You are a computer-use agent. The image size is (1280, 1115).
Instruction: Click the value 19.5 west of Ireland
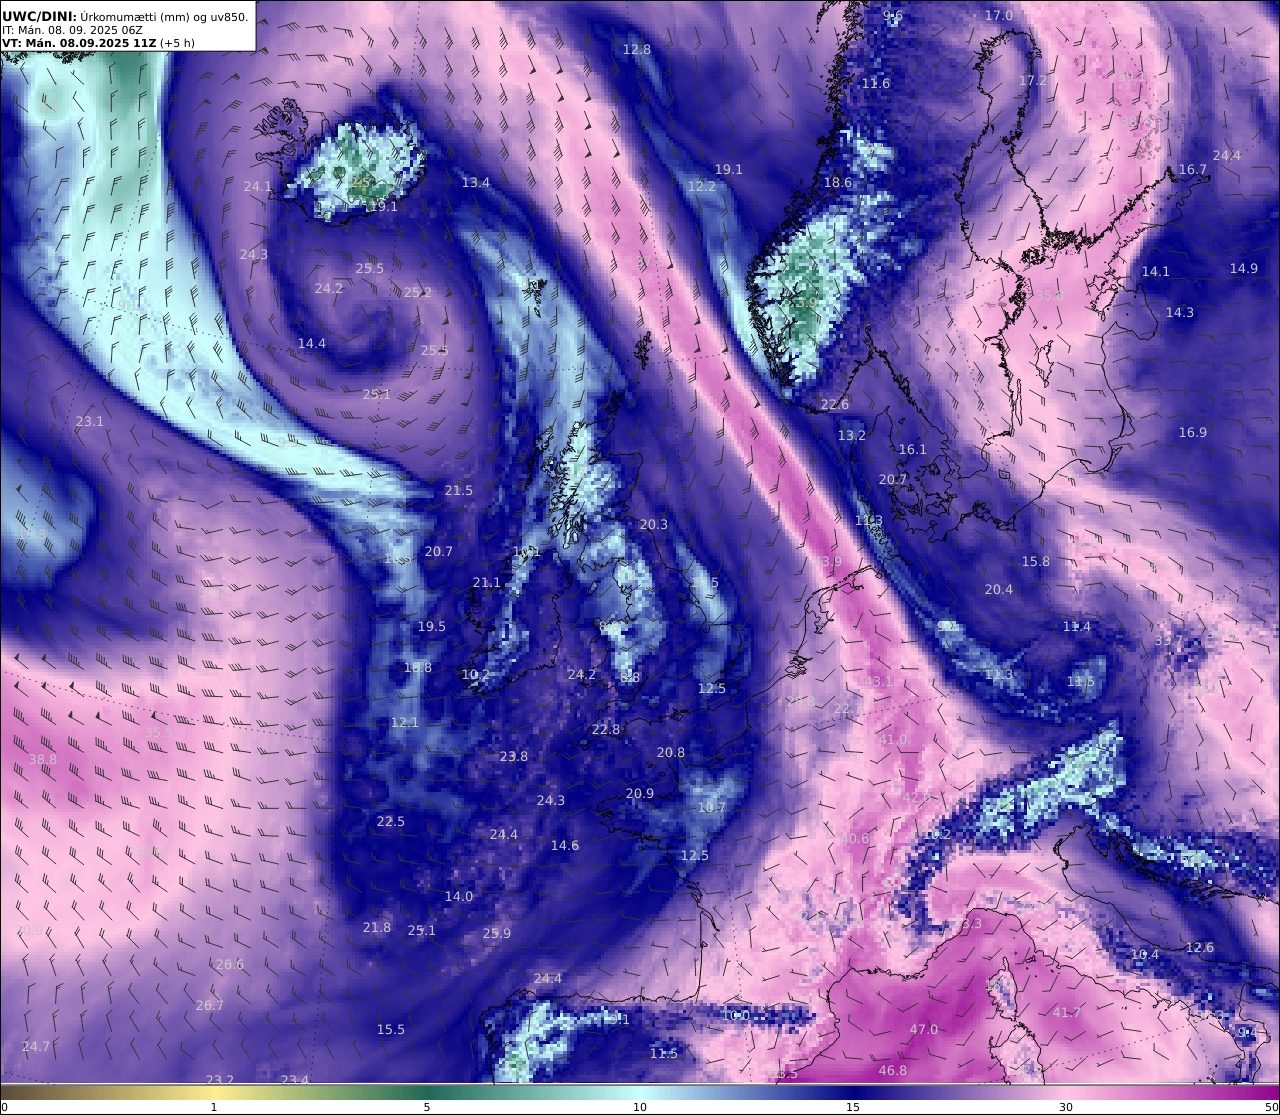point(432,626)
